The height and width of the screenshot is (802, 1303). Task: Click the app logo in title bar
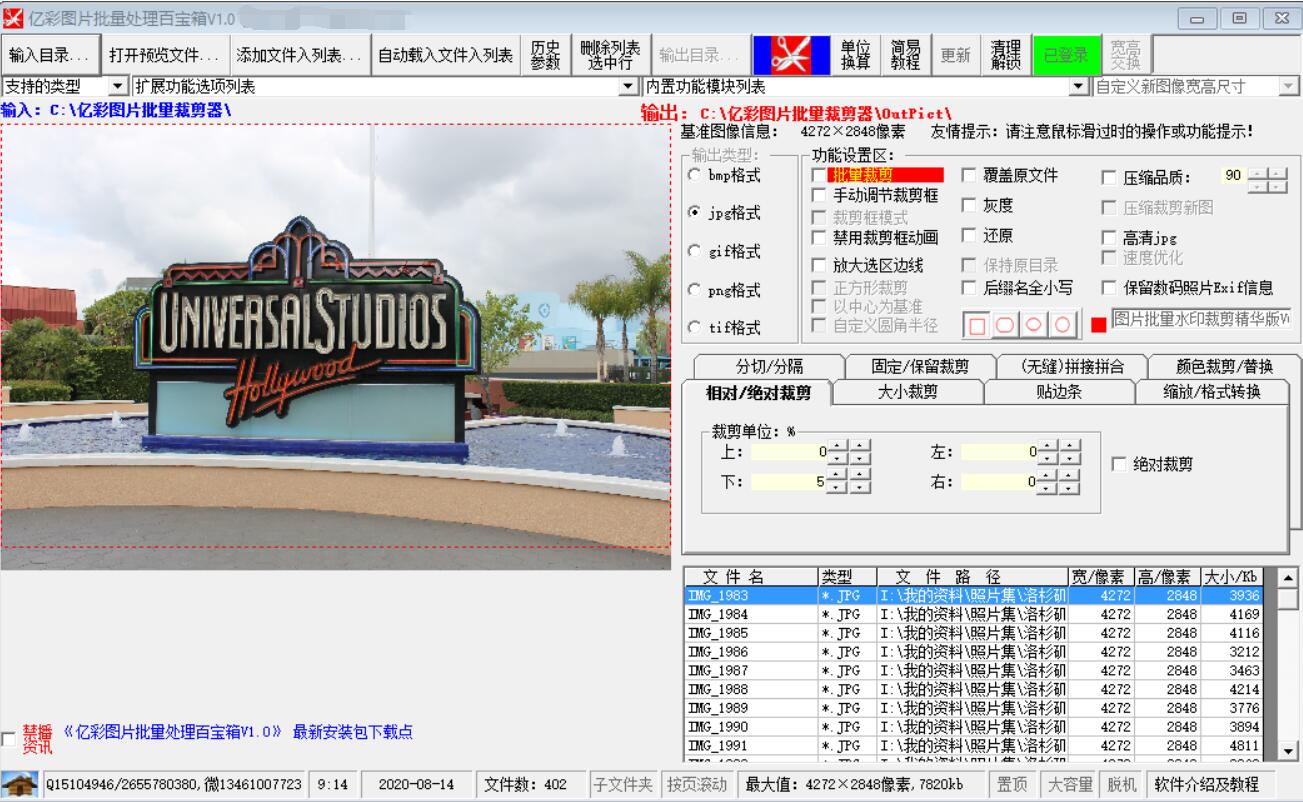coord(13,18)
